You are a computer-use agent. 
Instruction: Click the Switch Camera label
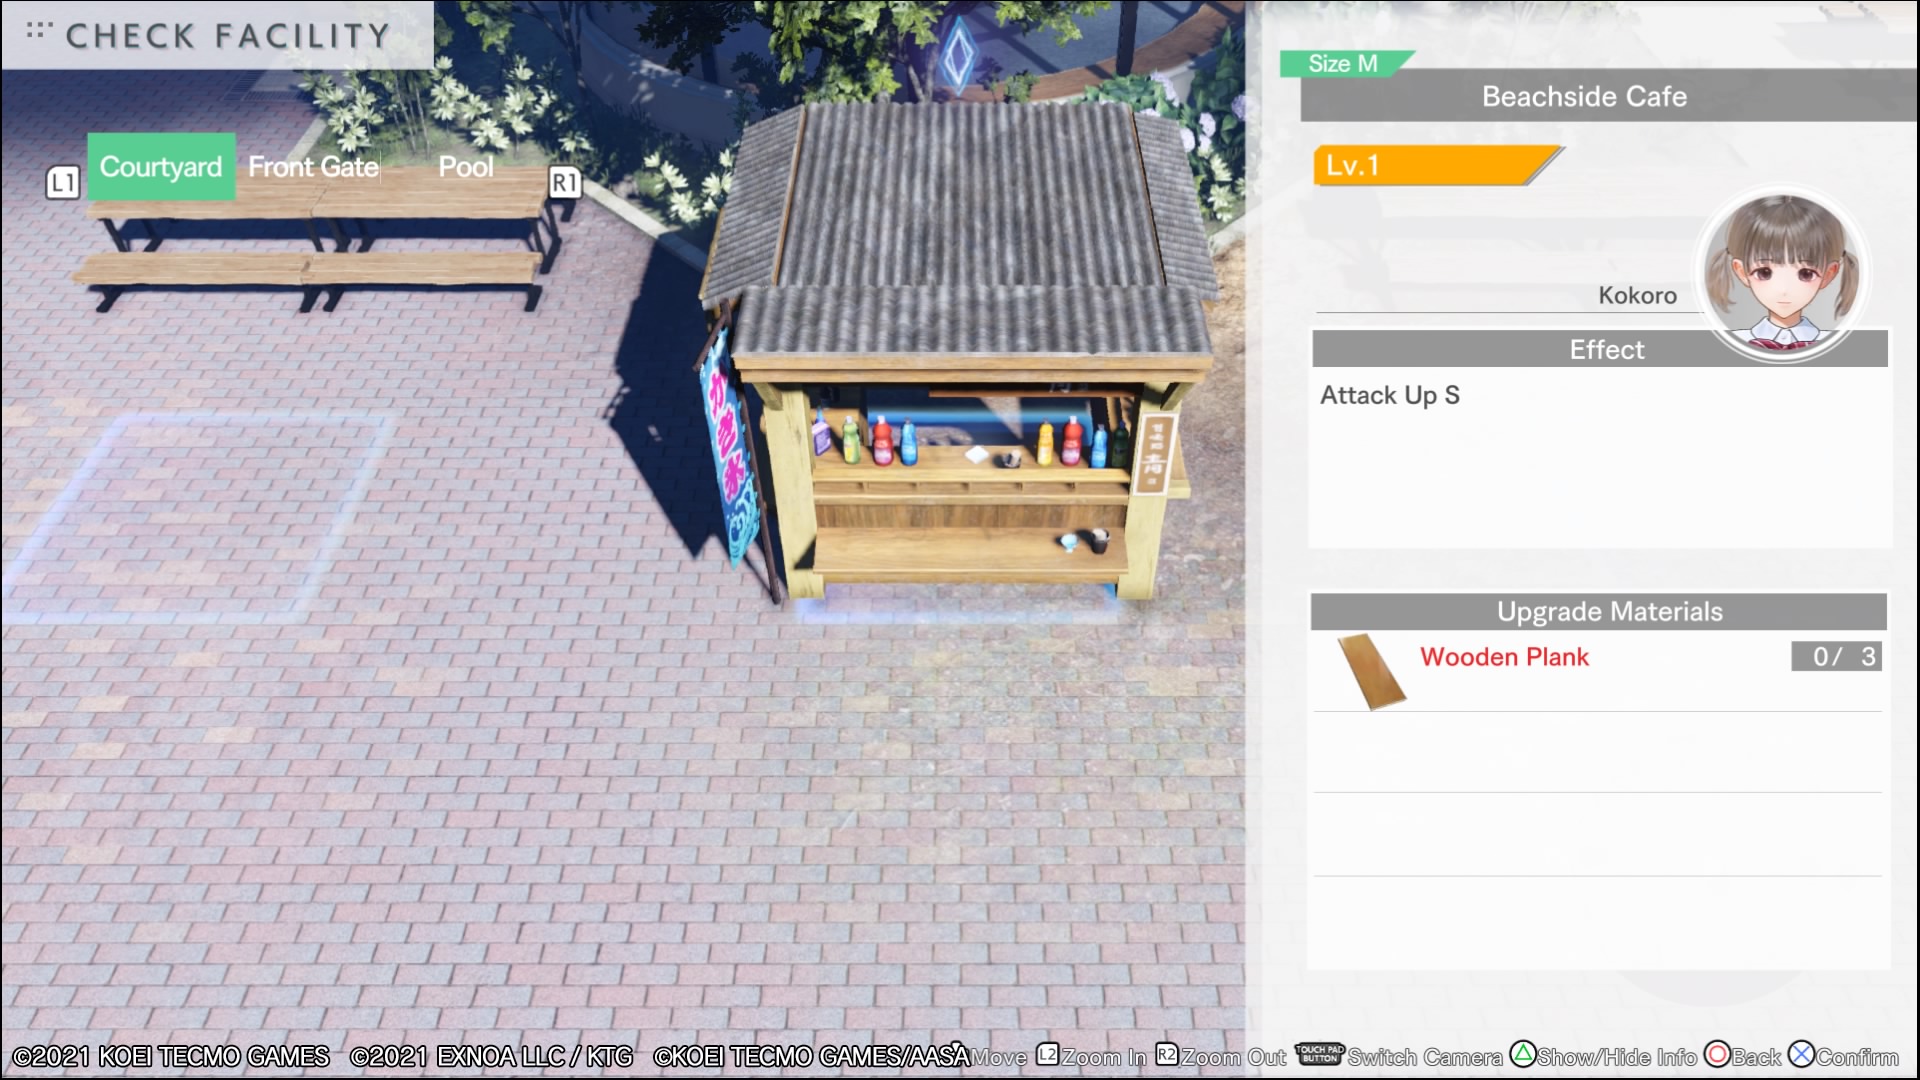[1425, 1058]
